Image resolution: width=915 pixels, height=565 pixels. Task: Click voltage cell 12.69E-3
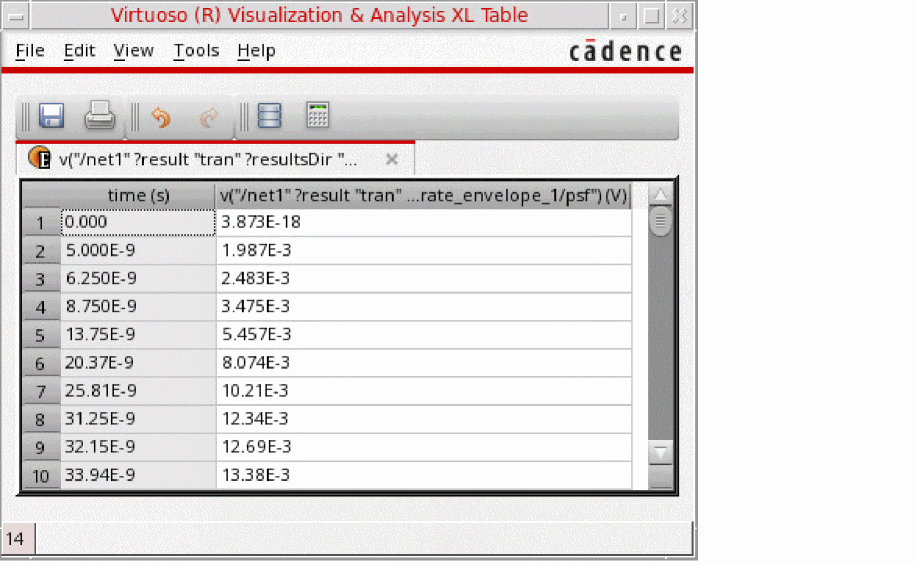pyautogui.click(x=424, y=447)
